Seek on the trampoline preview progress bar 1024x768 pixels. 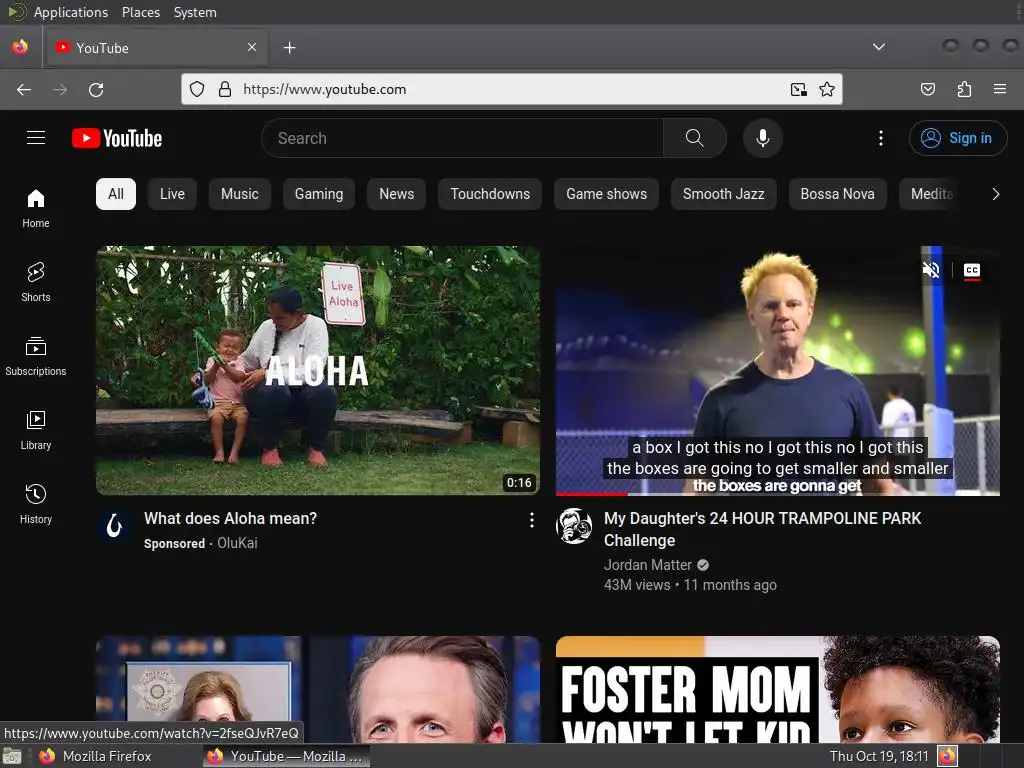[777, 494]
